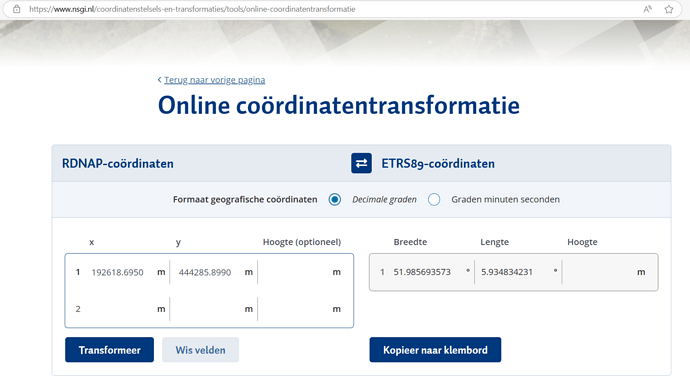Select the Graden minuten seconden radio button
The image size is (690, 391).
pyautogui.click(x=434, y=199)
